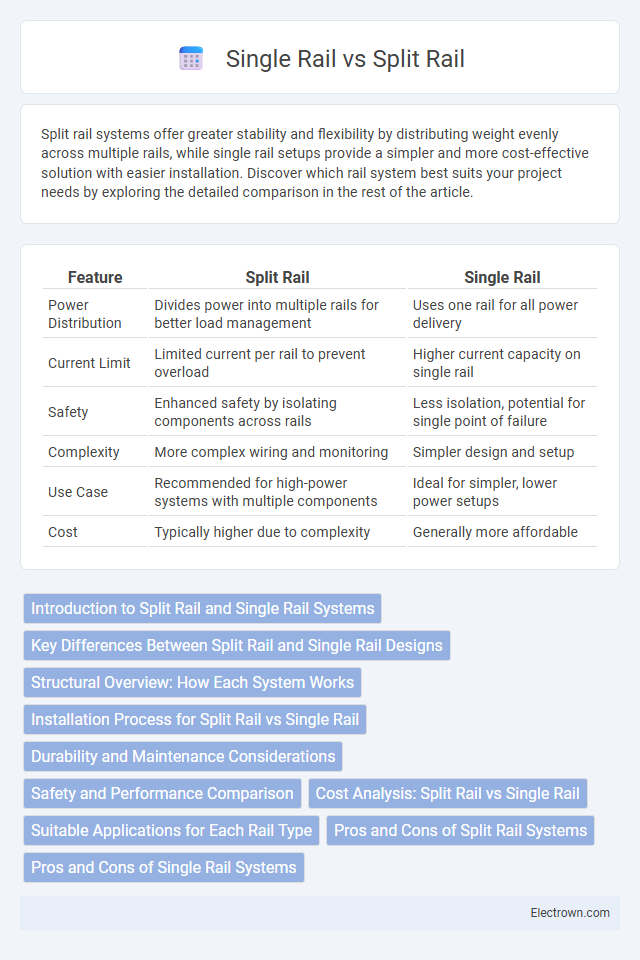Open Structural Overview: How Each System Works
The image size is (640, 960).
pos(192,683)
